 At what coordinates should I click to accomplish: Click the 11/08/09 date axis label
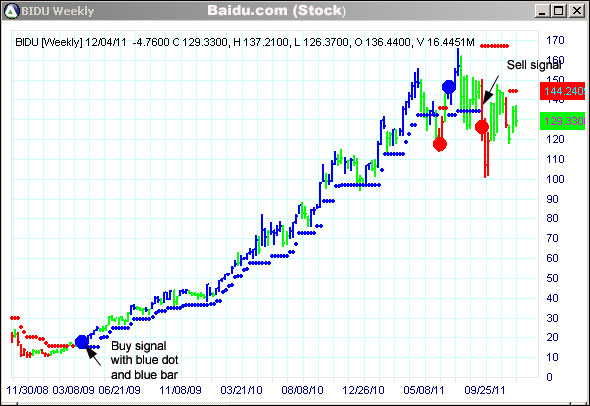(x=180, y=390)
